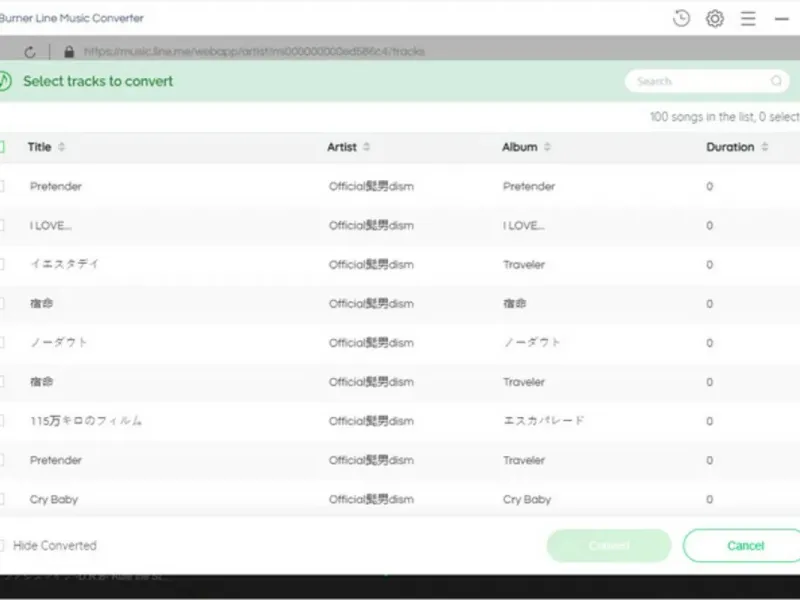Select the Cry Baby title text
Viewport: 800px width, 600px height.
click(x=54, y=499)
